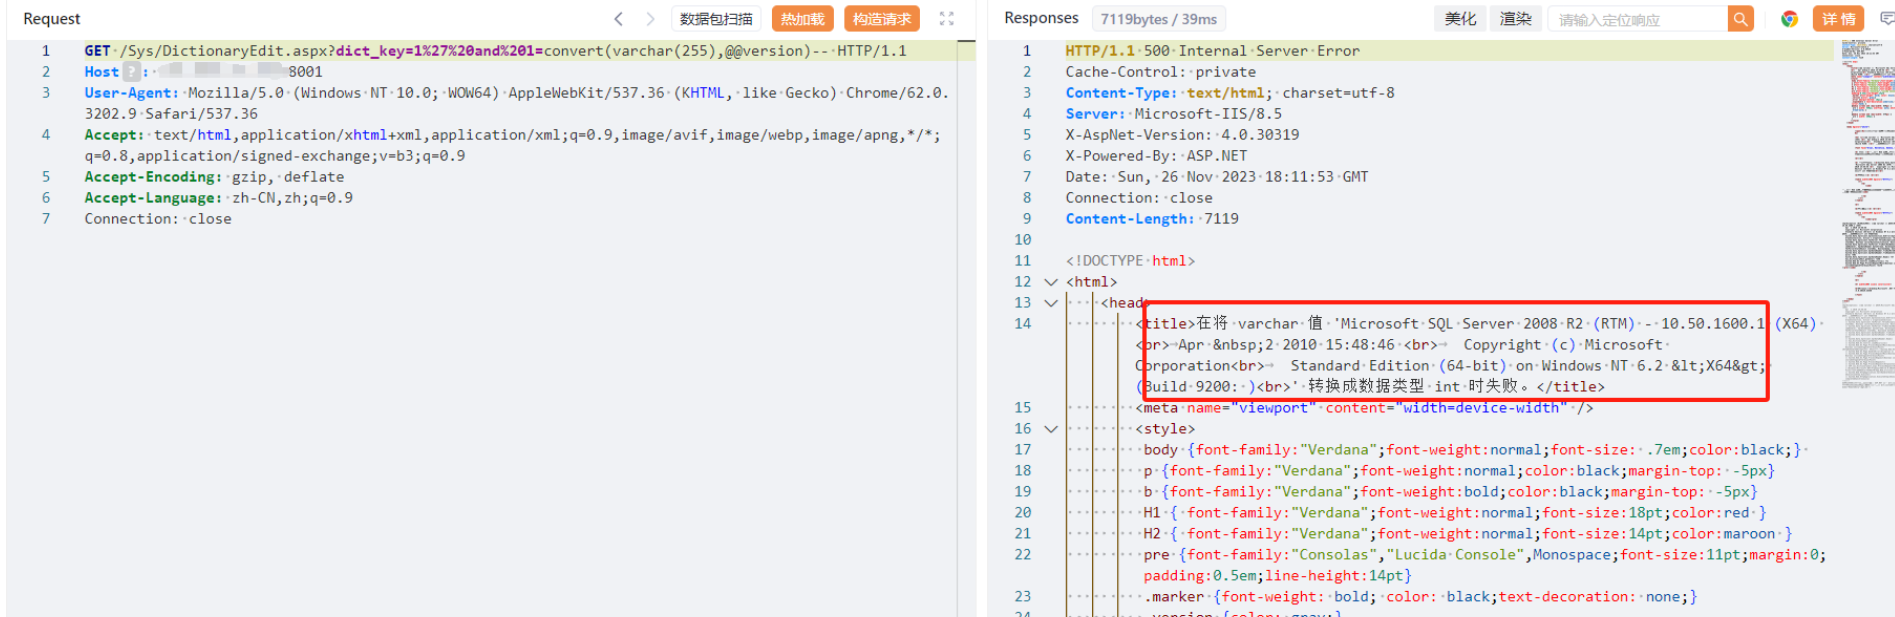This screenshot has width=1895, height=617.
Task: Click the <html> tag text on line 12
Action: coord(1091,282)
